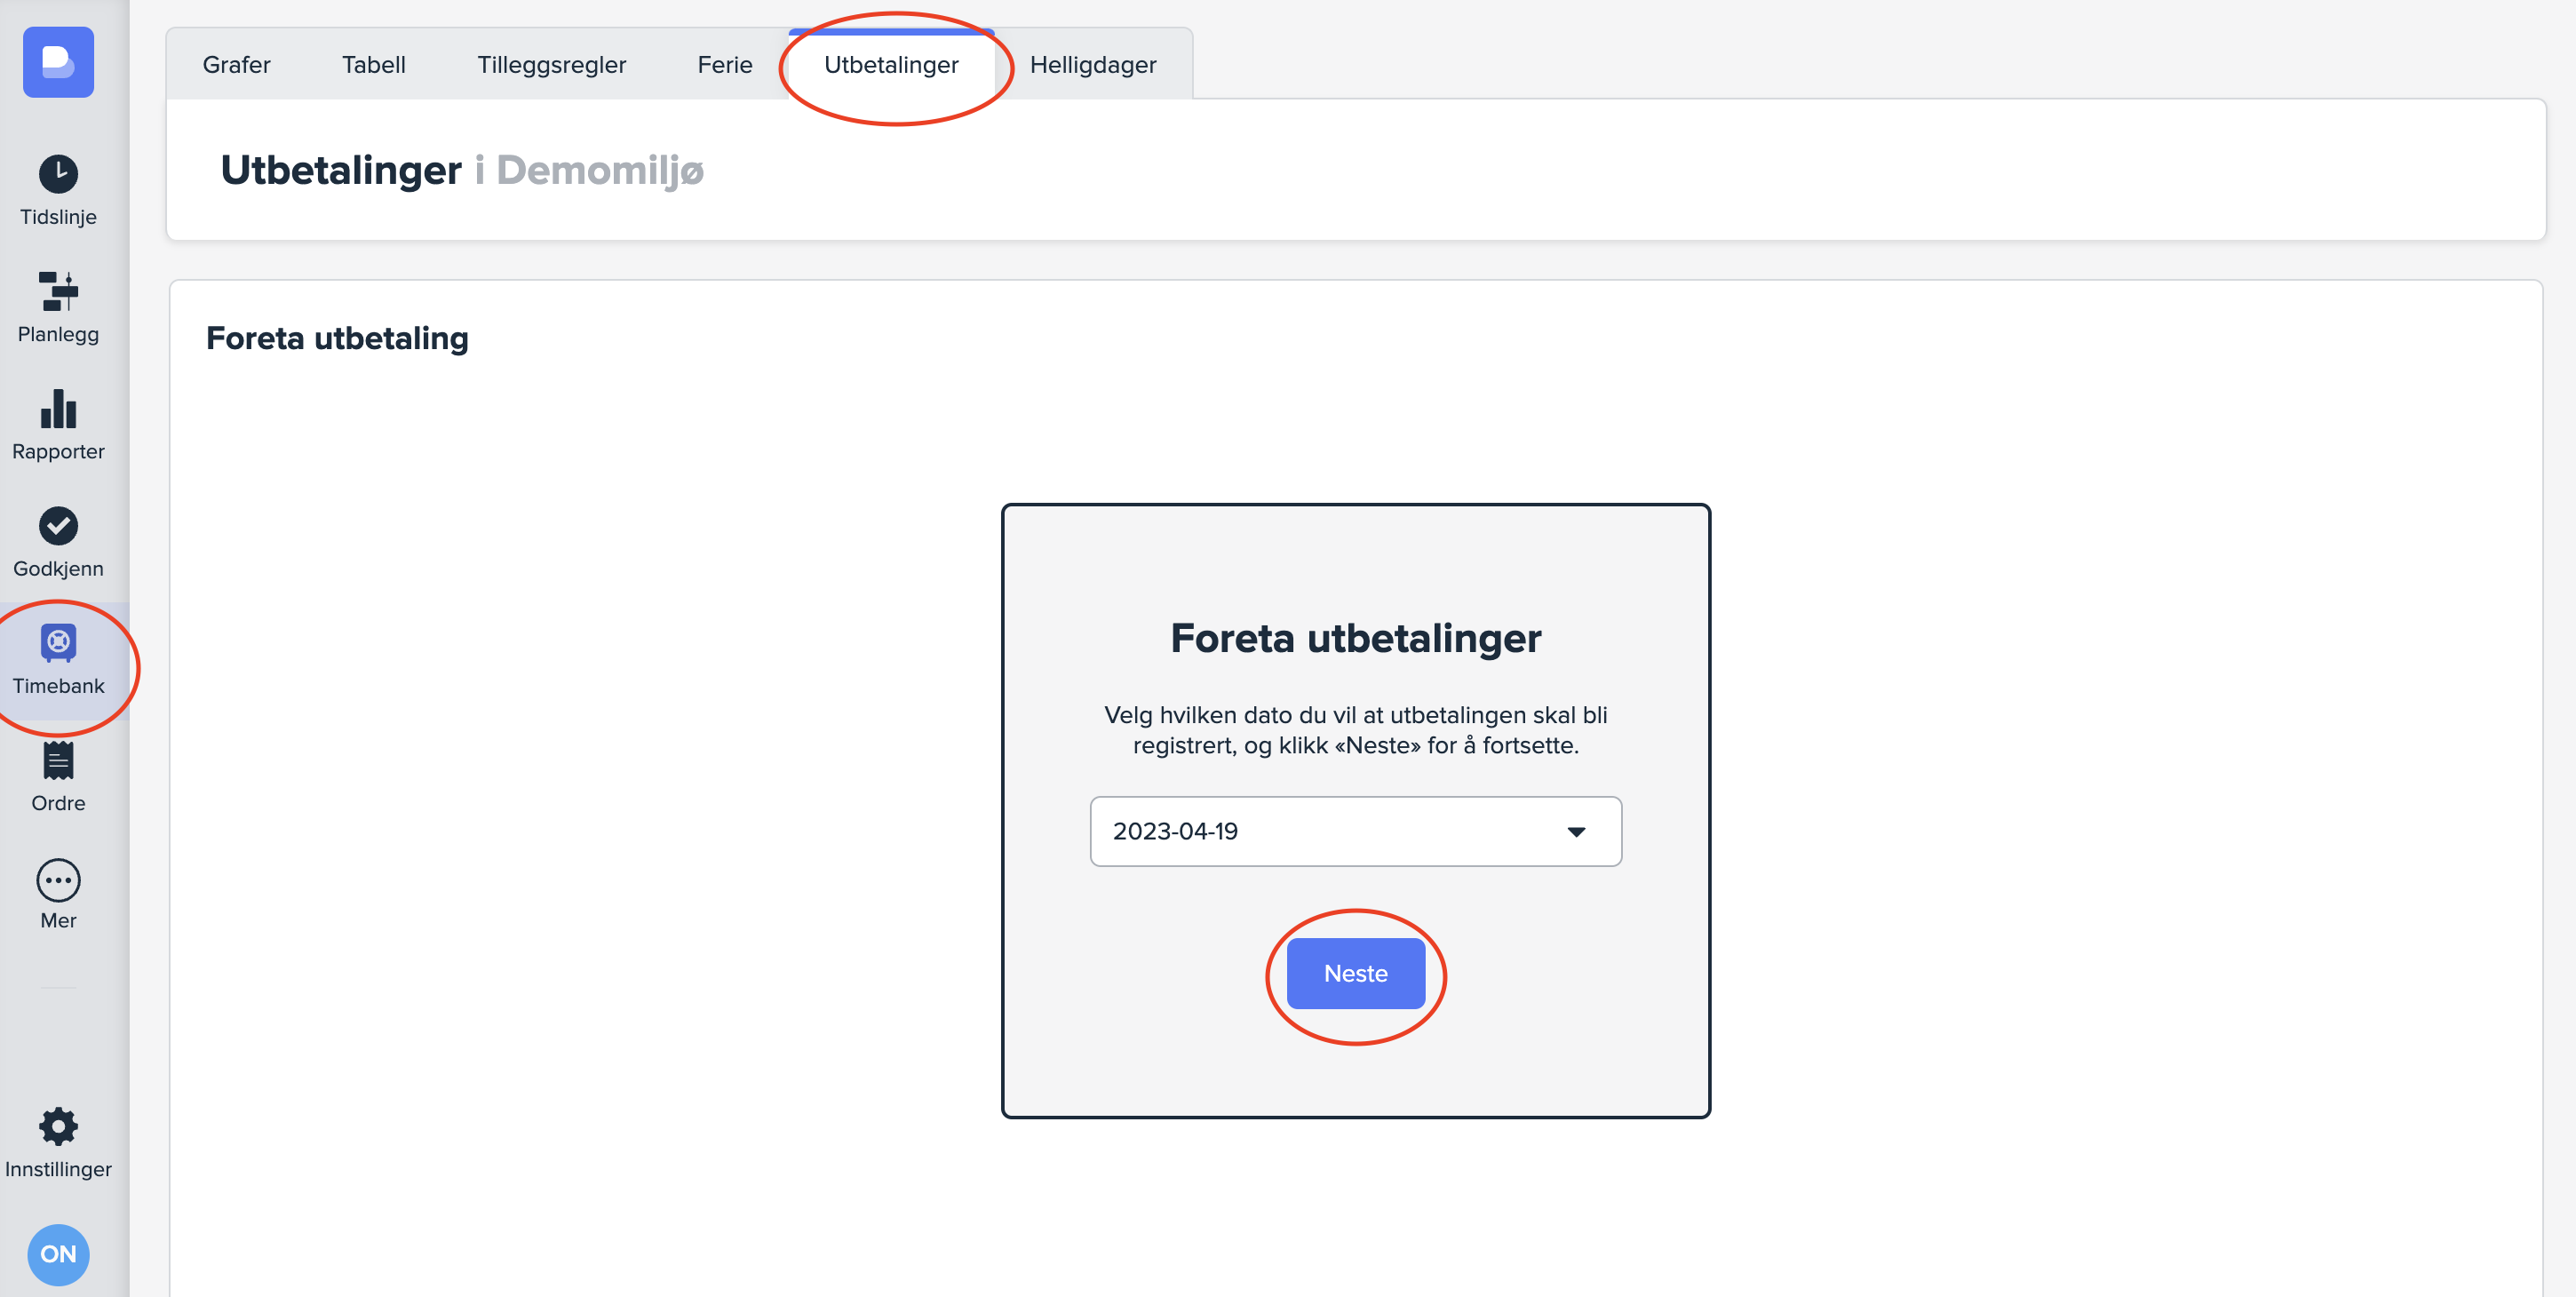The height and width of the screenshot is (1297, 2576).
Task: Open the Ordre receipt icon
Action: 58,761
